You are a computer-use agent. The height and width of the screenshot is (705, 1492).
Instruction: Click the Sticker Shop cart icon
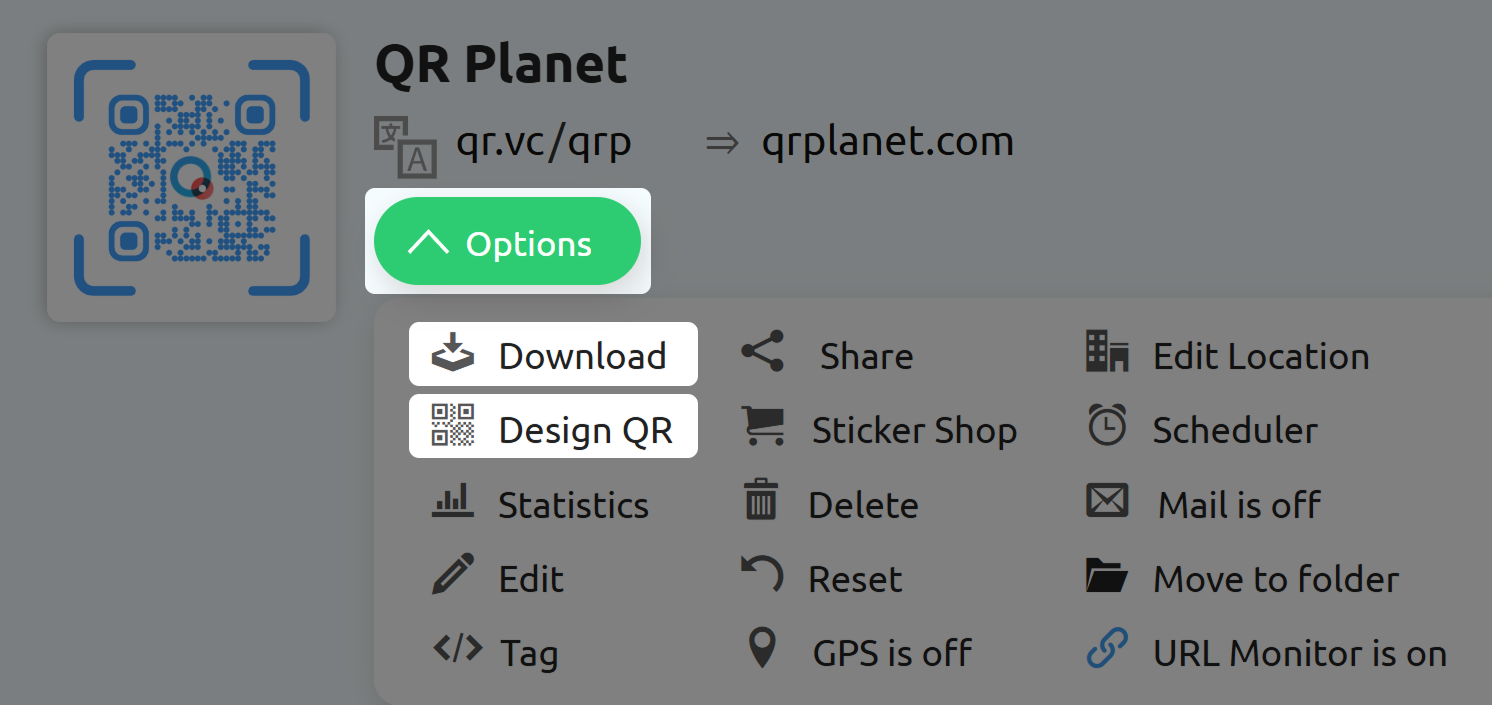763,425
